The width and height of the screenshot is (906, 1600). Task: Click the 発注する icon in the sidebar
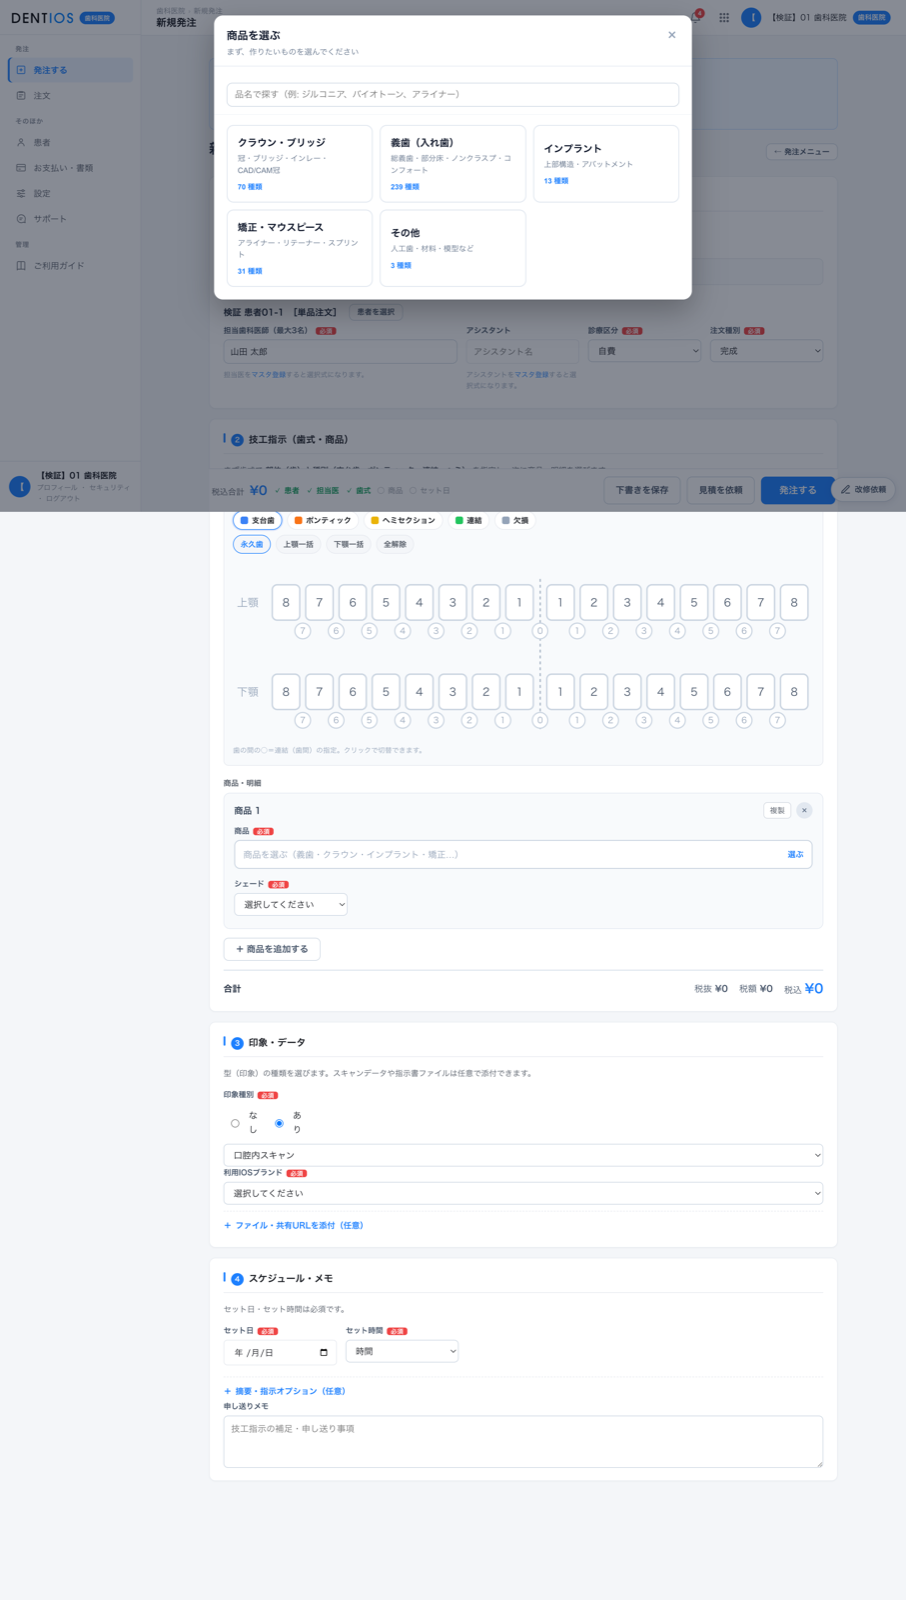click(21, 70)
